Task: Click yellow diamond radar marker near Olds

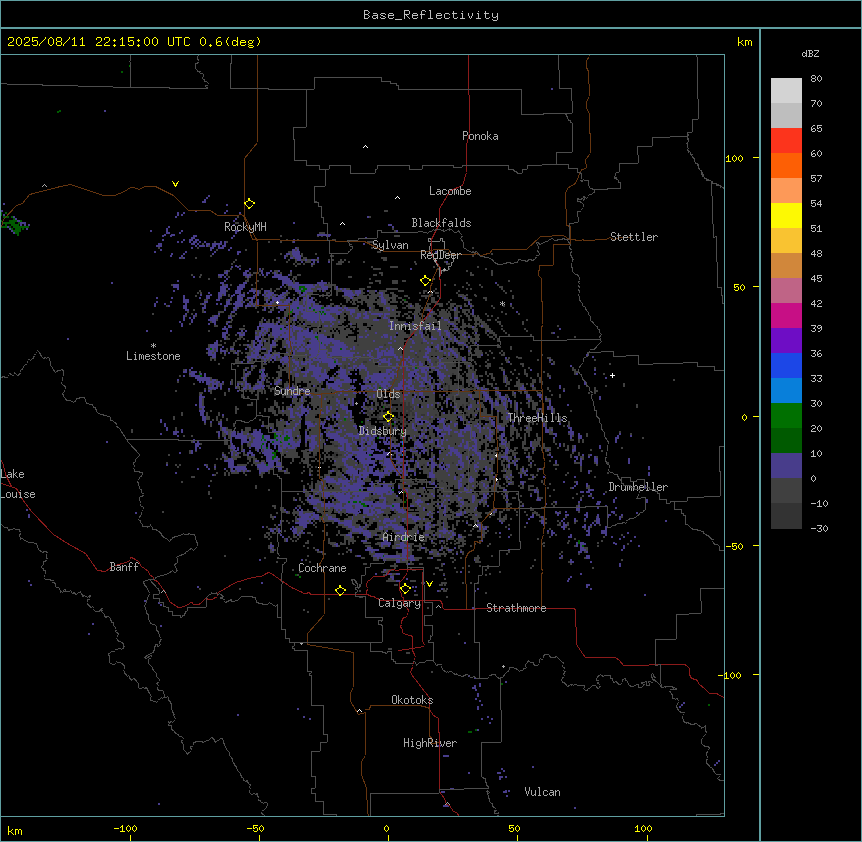Action: pyautogui.click(x=389, y=416)
